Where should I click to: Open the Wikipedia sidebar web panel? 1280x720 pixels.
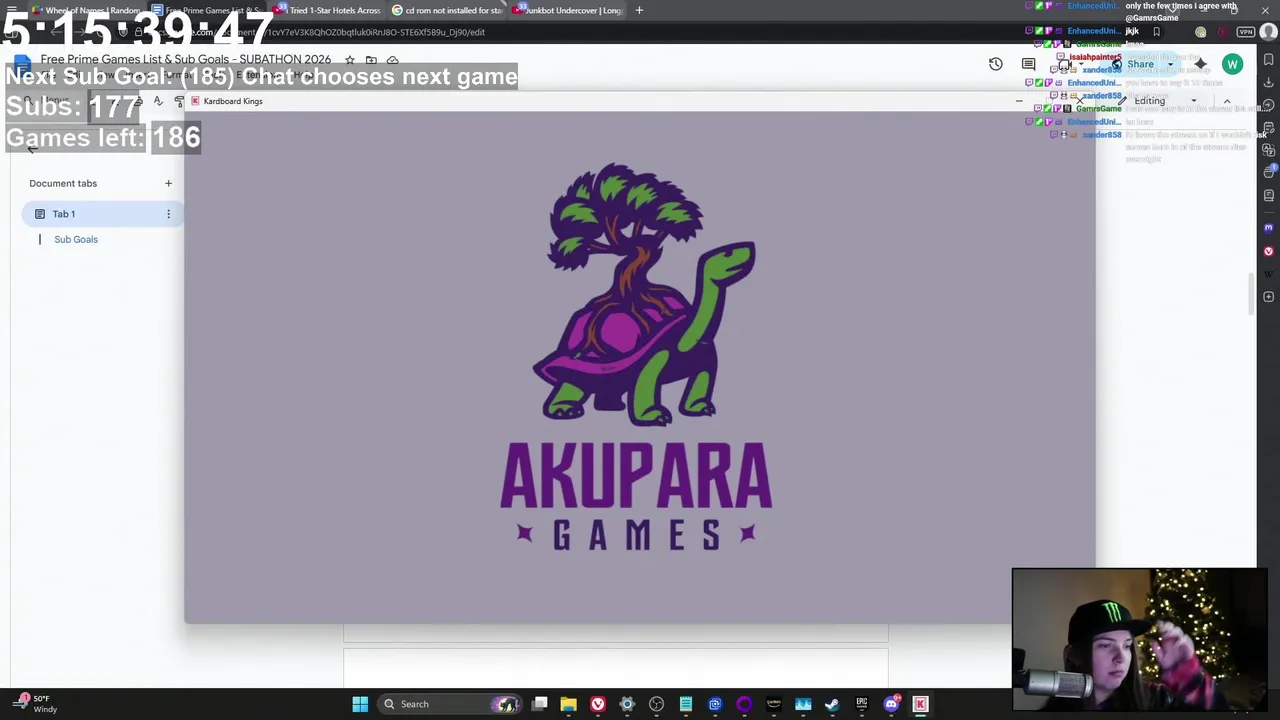(1268, 274)
